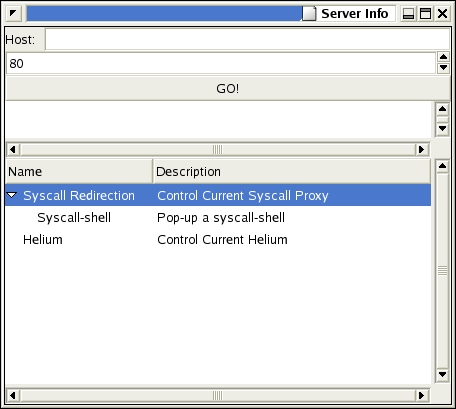The height and width of the screenshot is (409, 456).
Task: Focus the Host input field
Action: coord(248,39)
